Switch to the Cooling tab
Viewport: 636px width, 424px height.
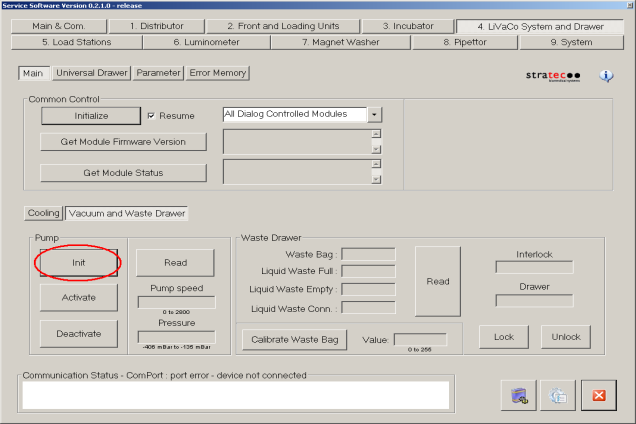[x=43, y=213]
